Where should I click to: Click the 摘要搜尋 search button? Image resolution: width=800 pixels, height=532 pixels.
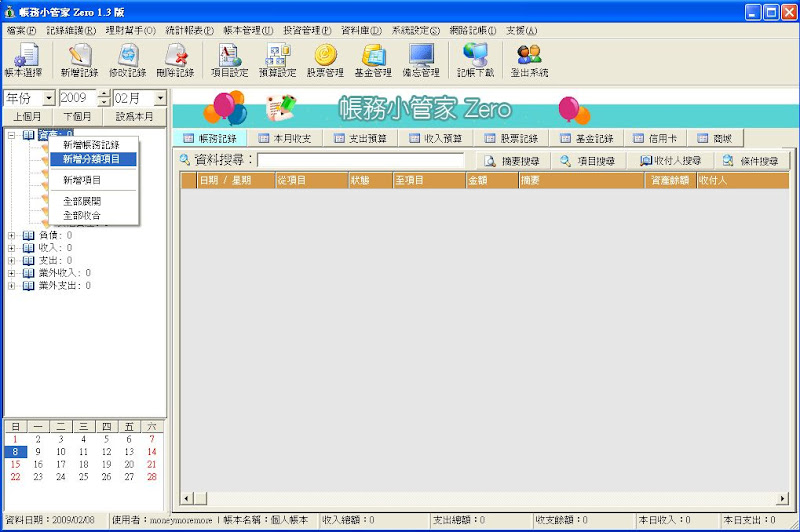coord(513,161)
